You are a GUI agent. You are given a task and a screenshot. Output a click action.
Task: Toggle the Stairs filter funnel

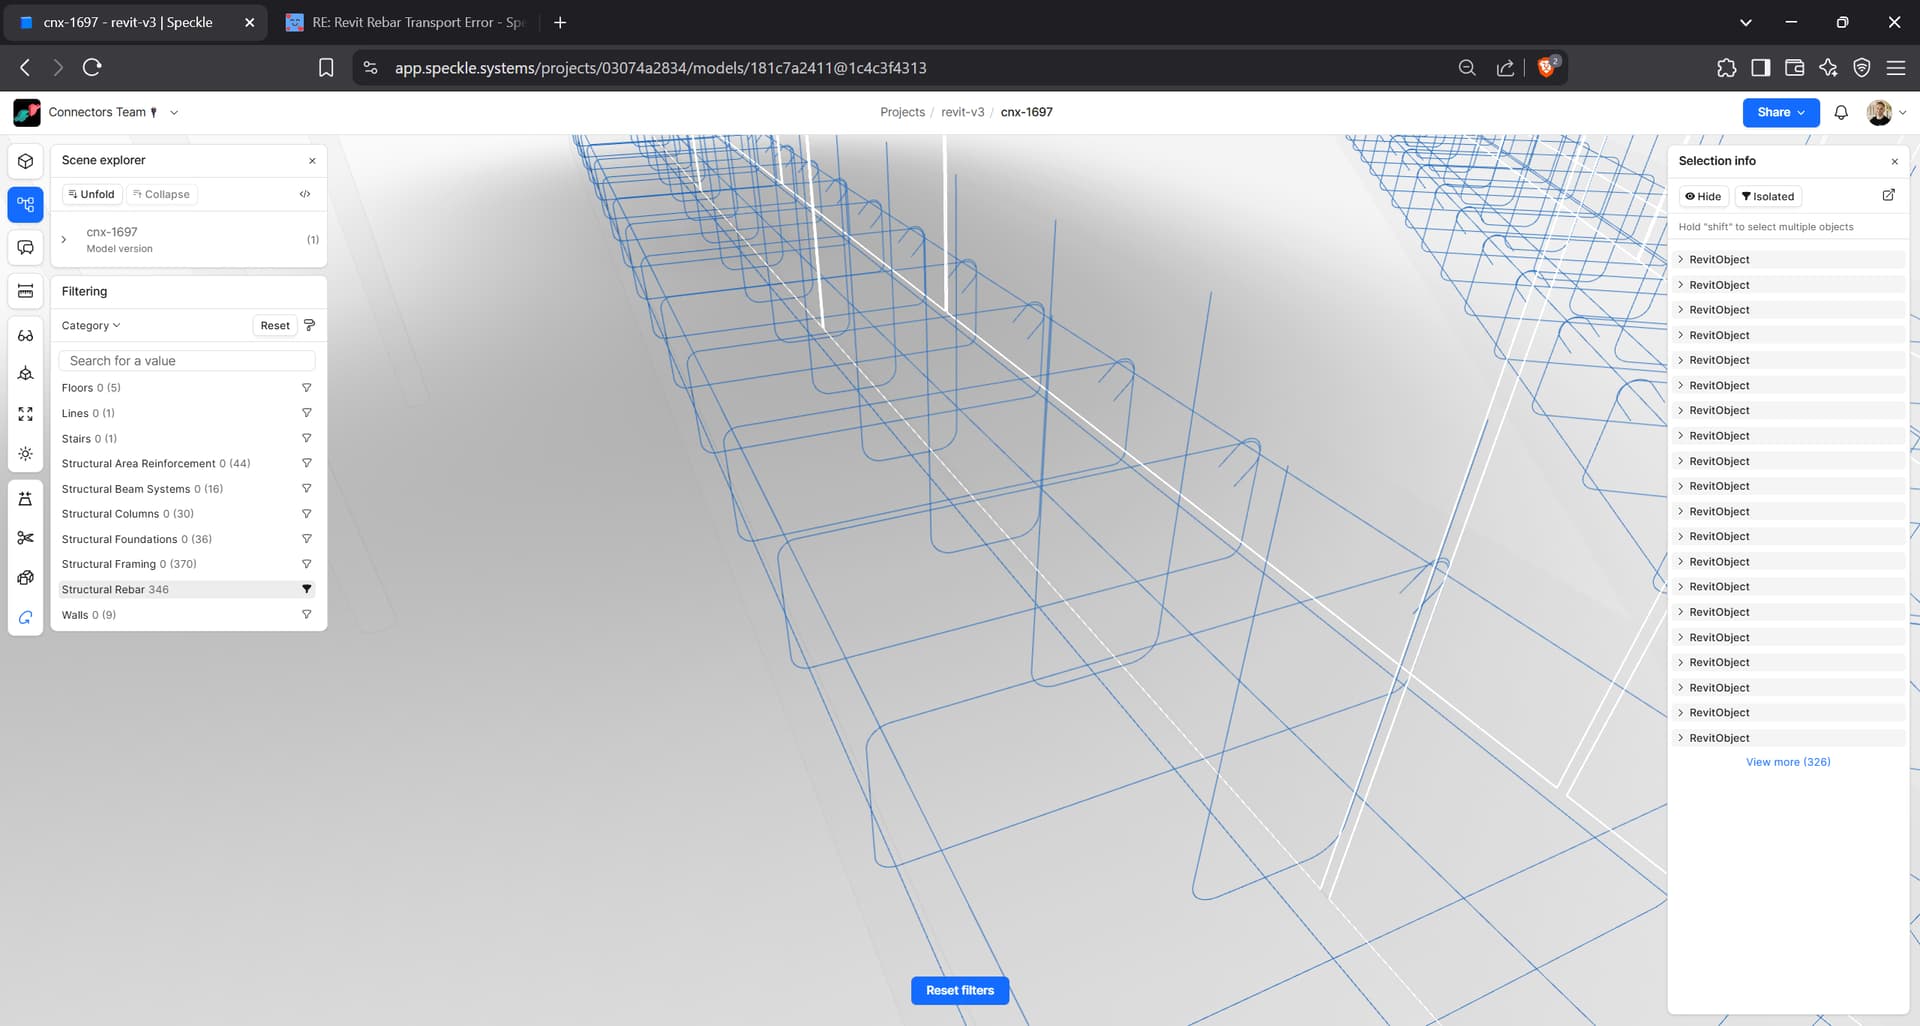click(x=307, y=438)
